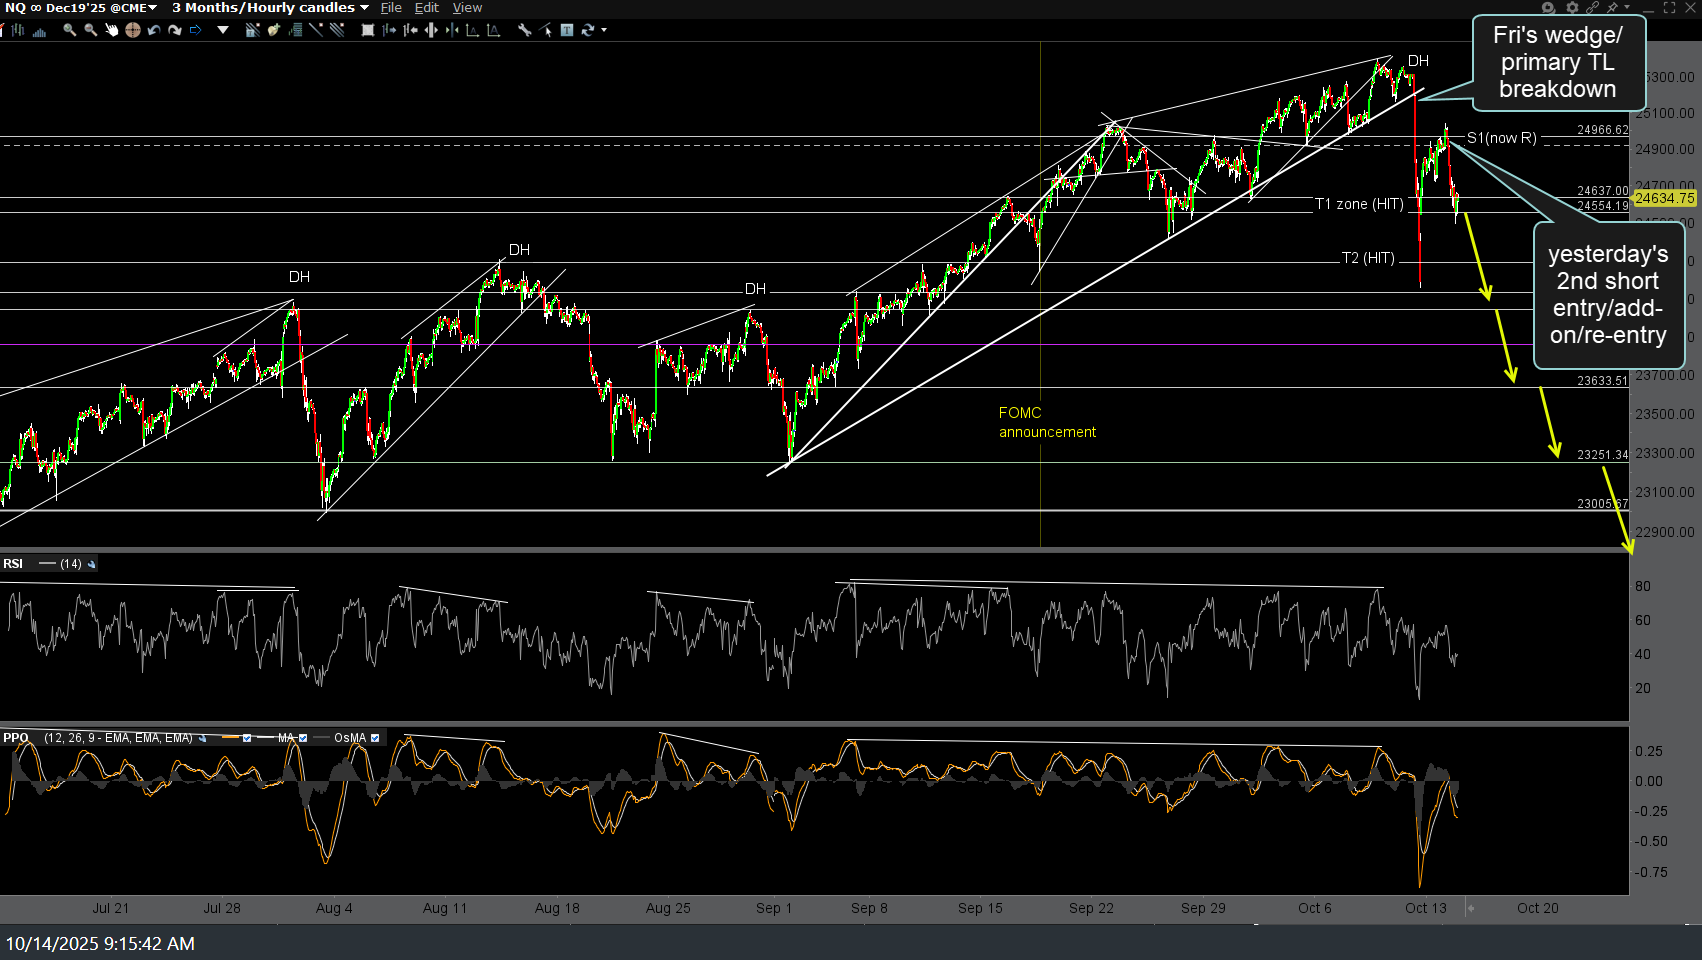This screenshot has height=960, width=1702.
Task: Activate the crosshair cursor tool
Action: pos(132,30)
